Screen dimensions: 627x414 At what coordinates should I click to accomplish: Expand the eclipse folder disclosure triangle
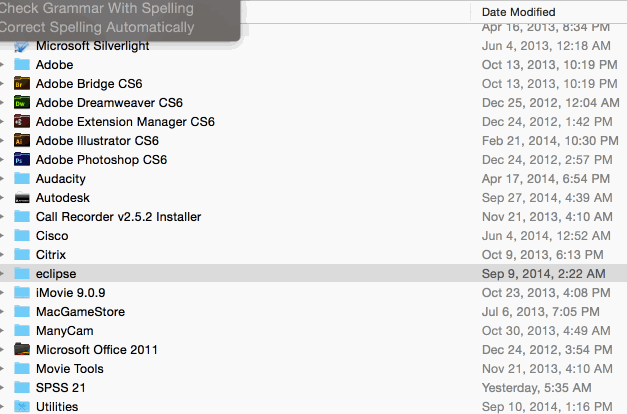pos(2,274)
